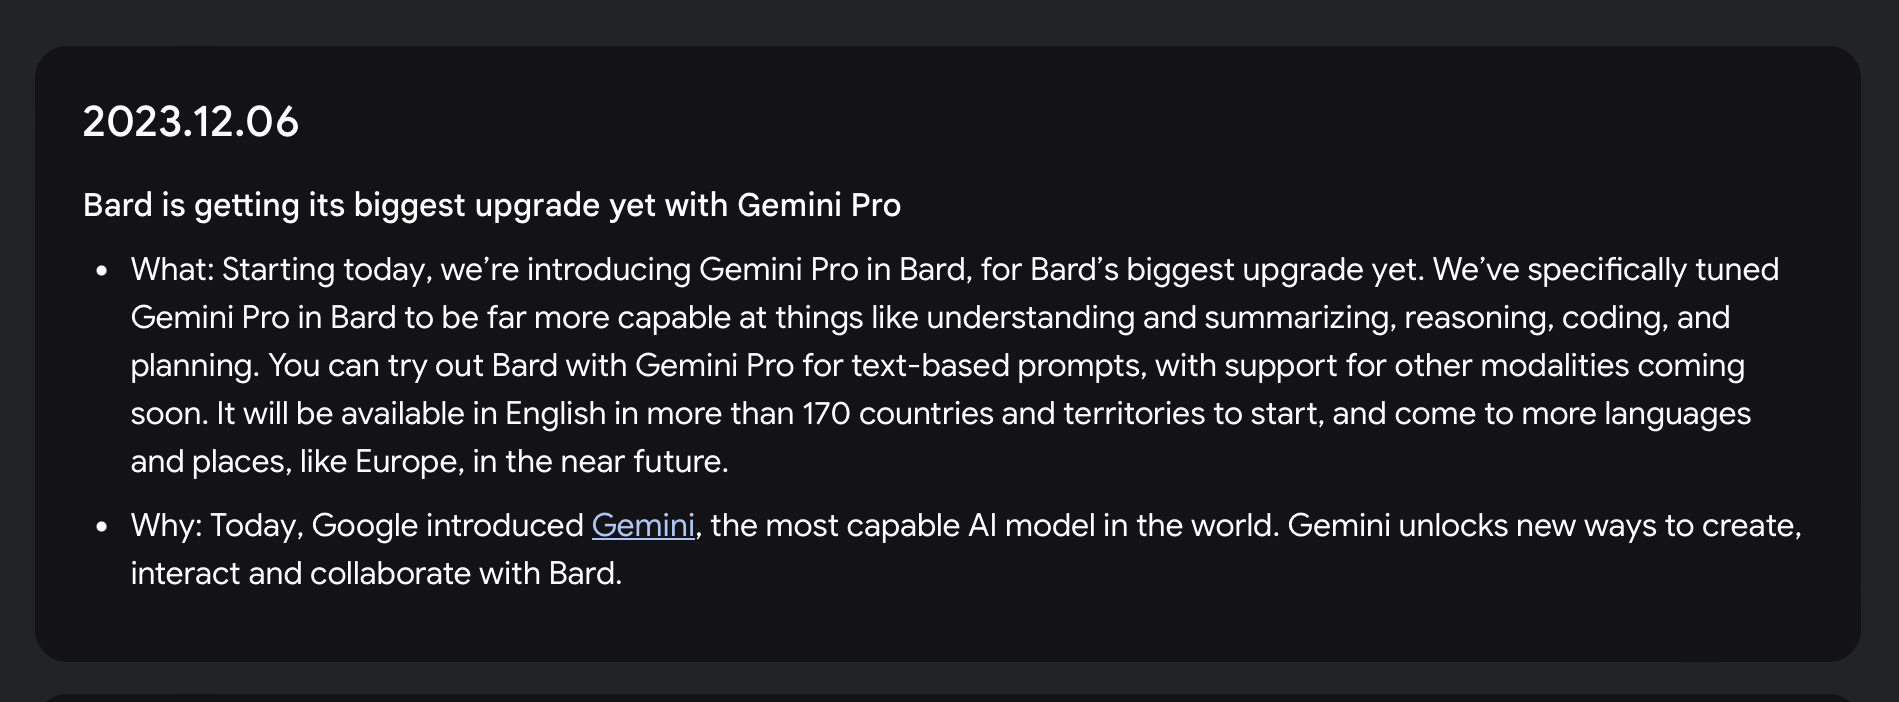Click the partially visible card at bottom
Screen dimensions: 1899x702
pyautogui.click(x=948, y=697)
